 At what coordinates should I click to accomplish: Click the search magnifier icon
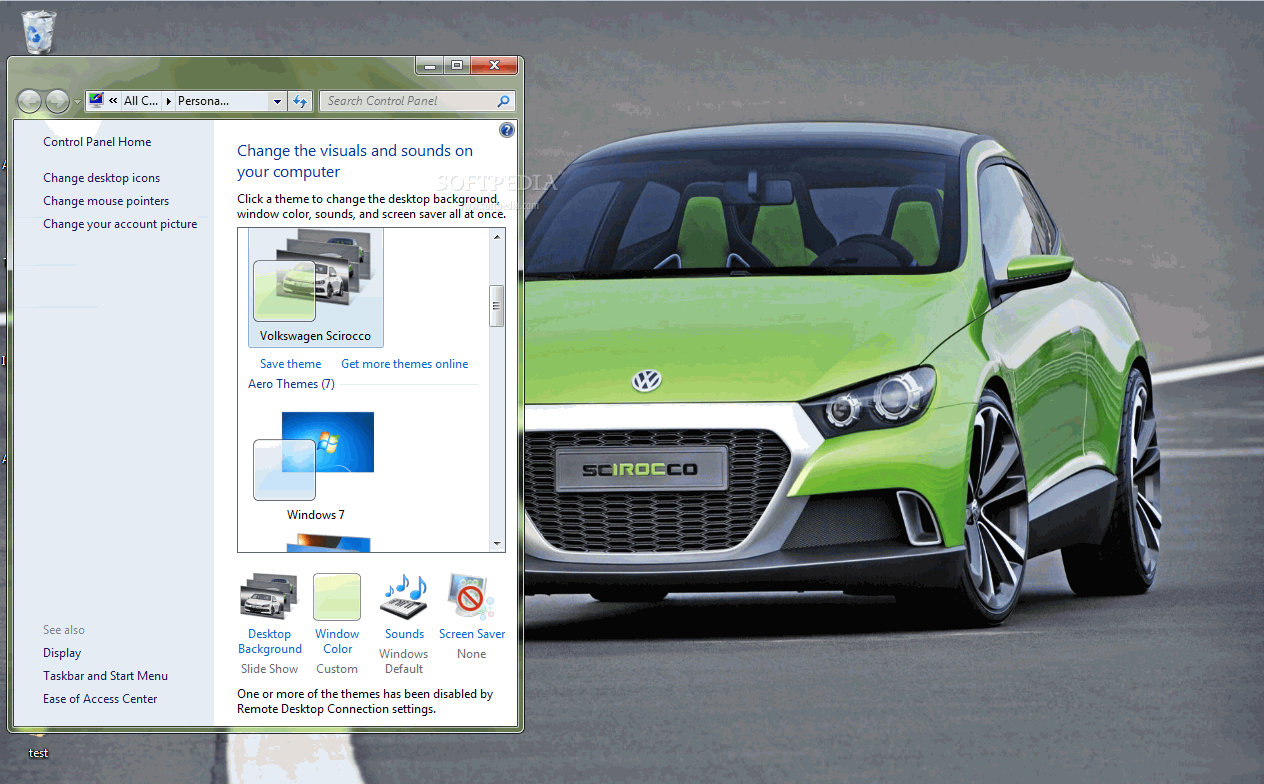click(x=504, y=101)
